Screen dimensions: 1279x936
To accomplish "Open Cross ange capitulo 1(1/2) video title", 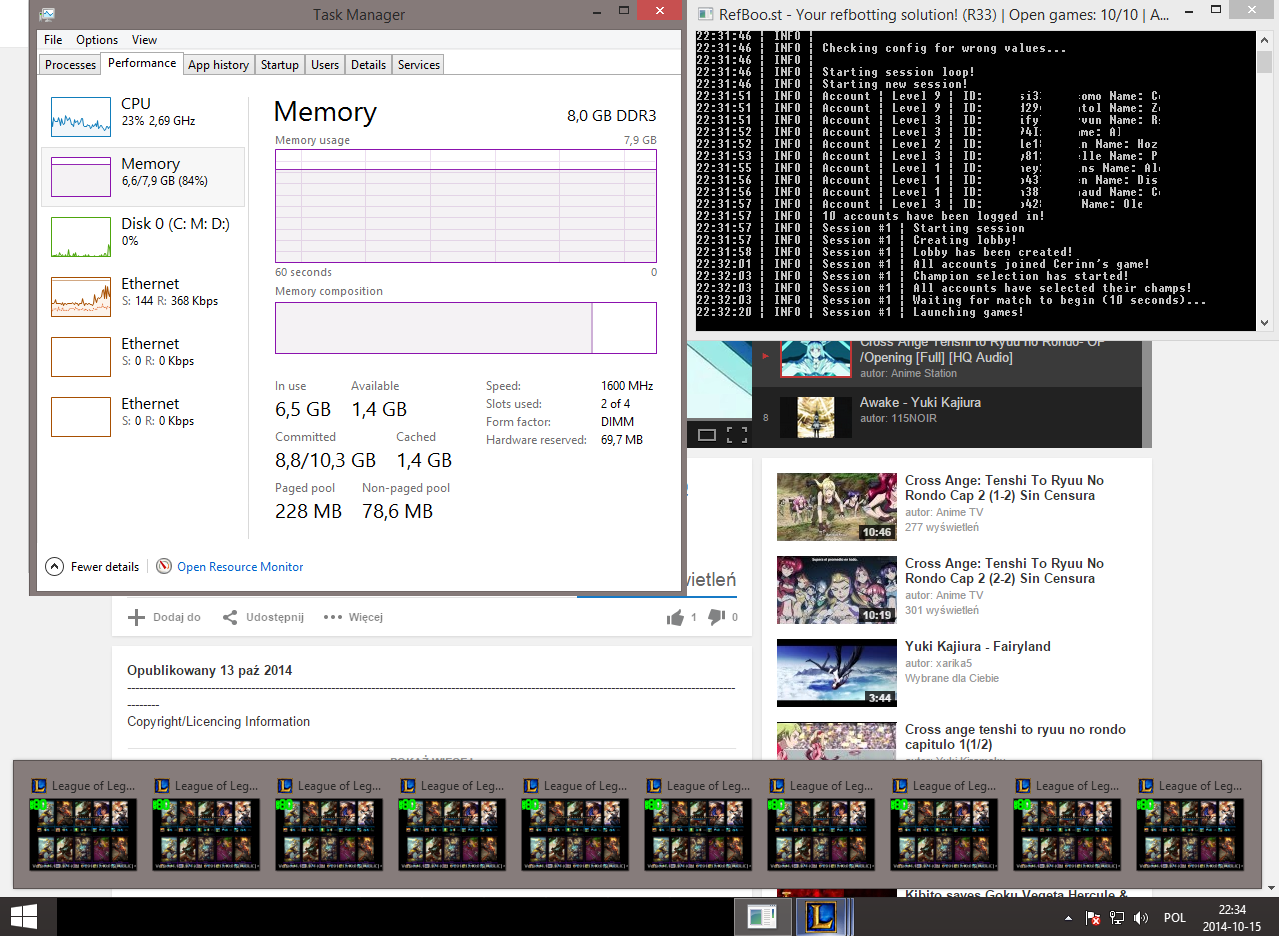I will (1015, 737).
